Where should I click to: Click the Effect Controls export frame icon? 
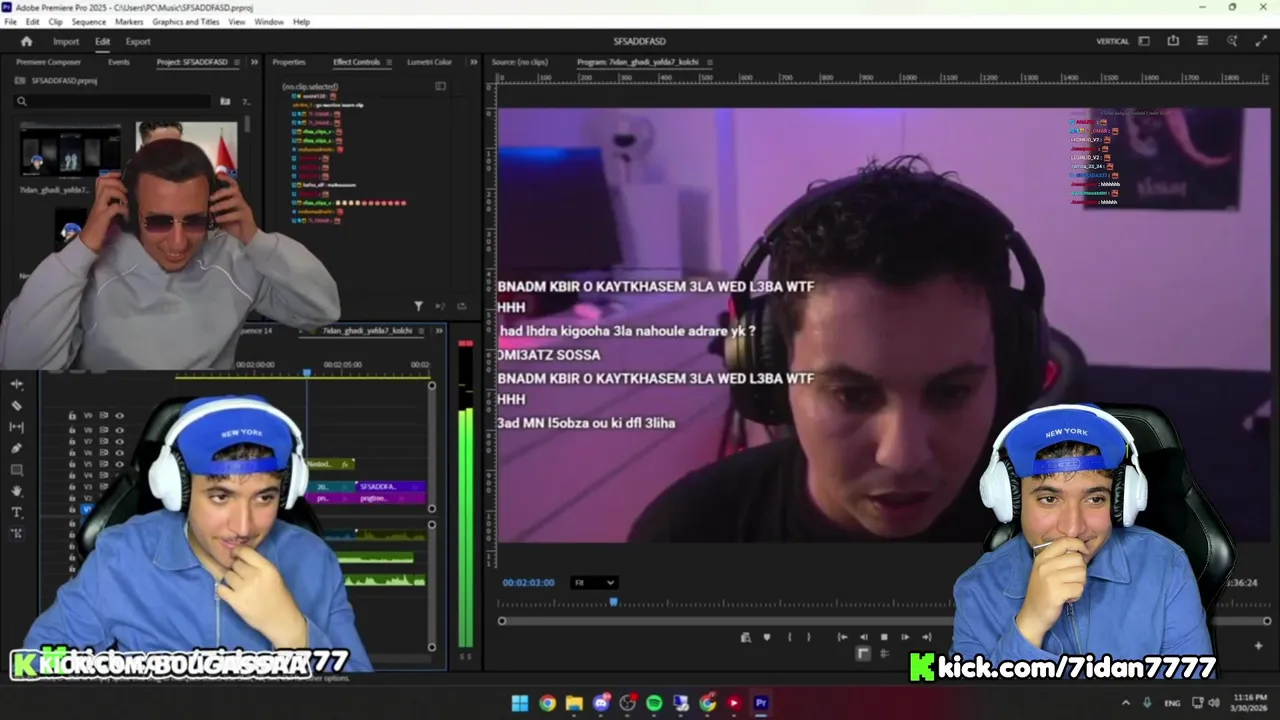point(461,306)
